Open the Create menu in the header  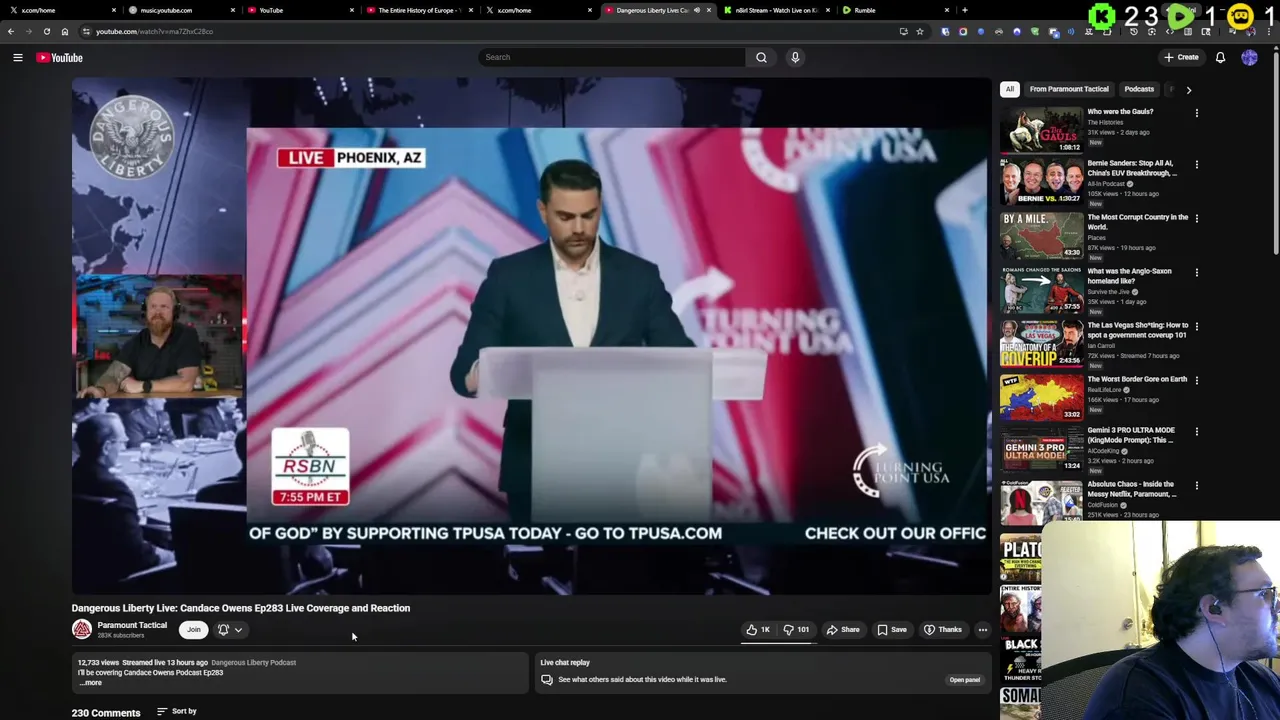click(1181, 57)
